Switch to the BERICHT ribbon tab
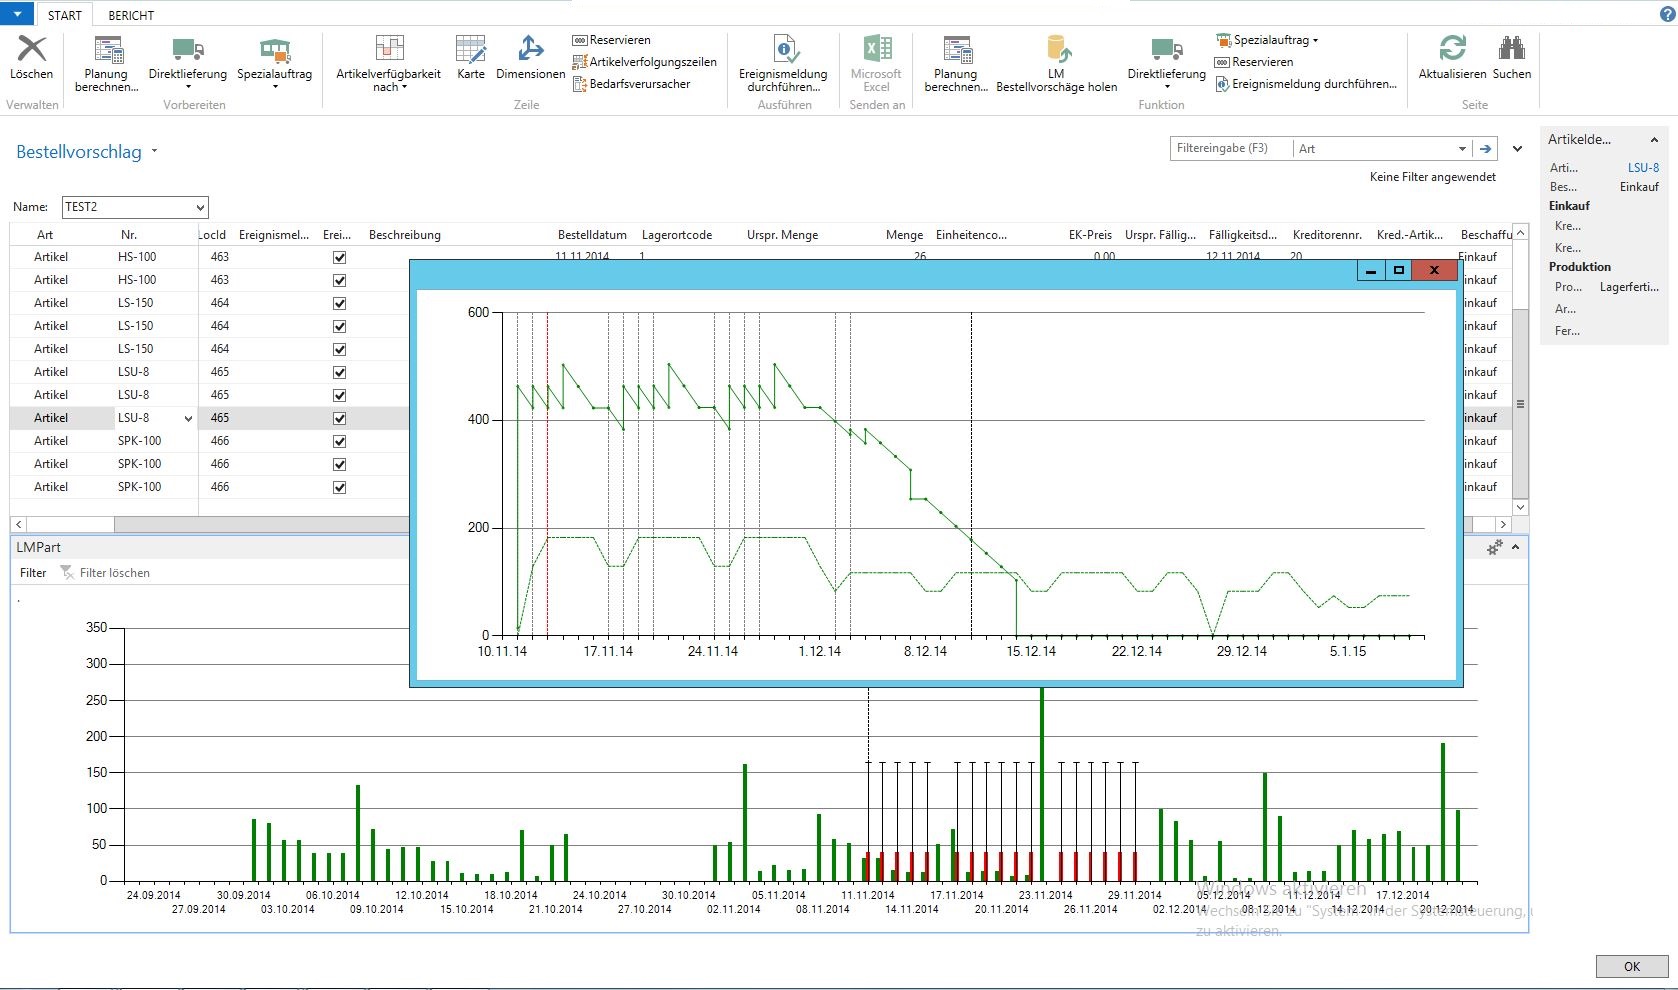The image size is (1678, 990). [x=130, y=14]
